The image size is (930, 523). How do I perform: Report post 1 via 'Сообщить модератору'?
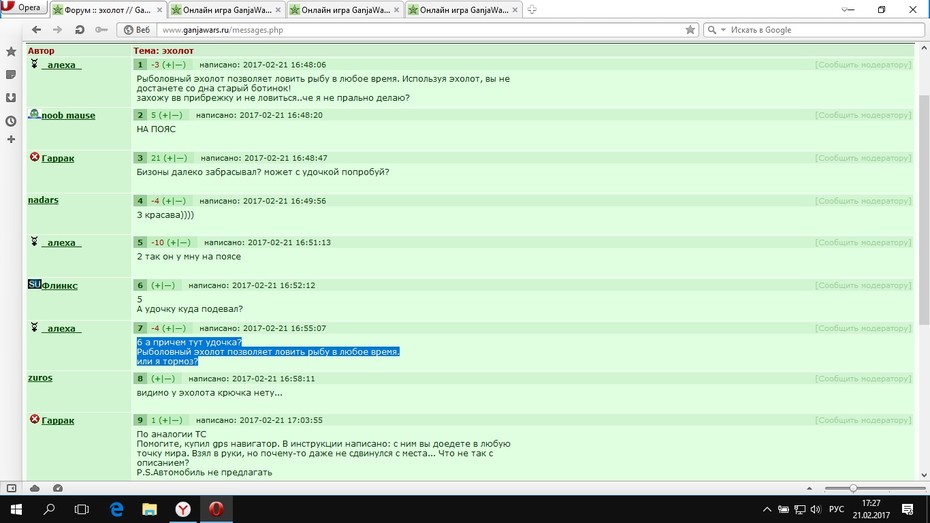tap(863, 65)
